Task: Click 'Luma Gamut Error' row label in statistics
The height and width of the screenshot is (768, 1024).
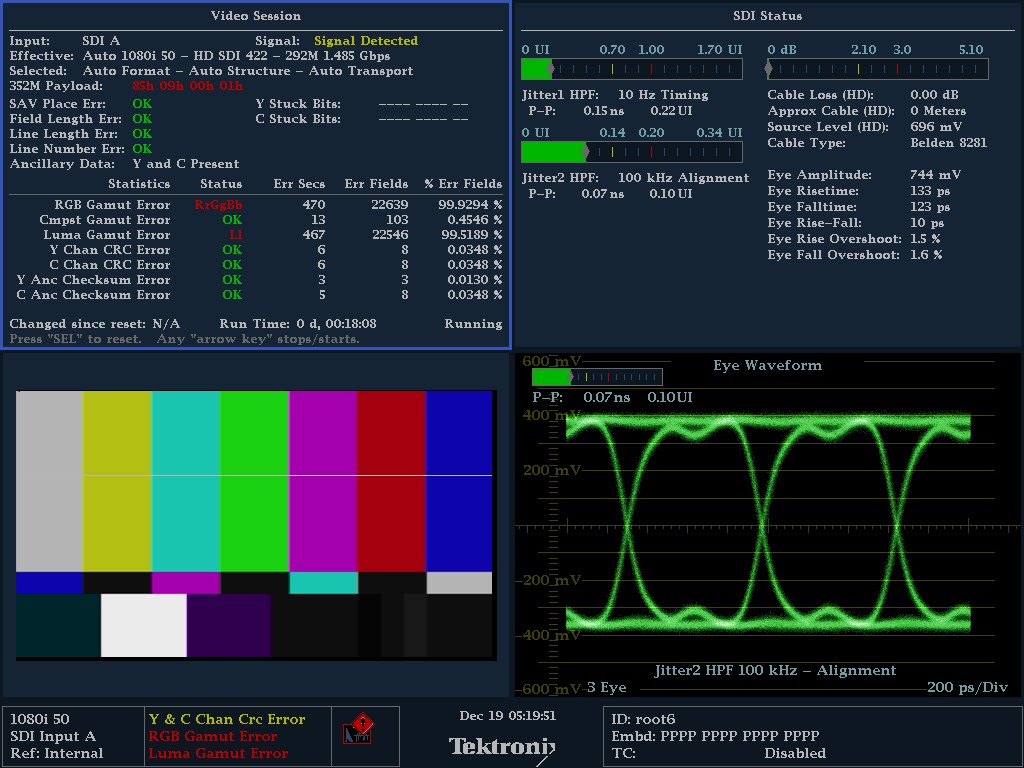Action: 106,235
